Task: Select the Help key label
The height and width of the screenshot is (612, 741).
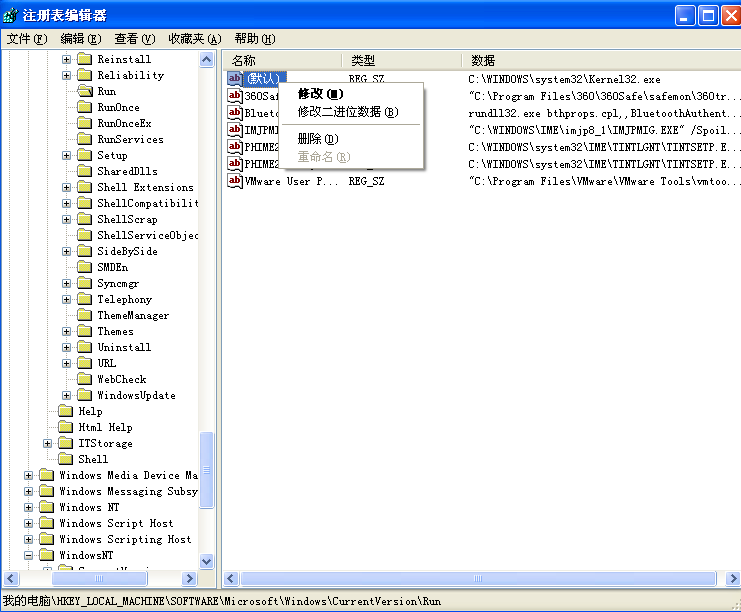Action: pyautogui.click(x=90, y=412)
